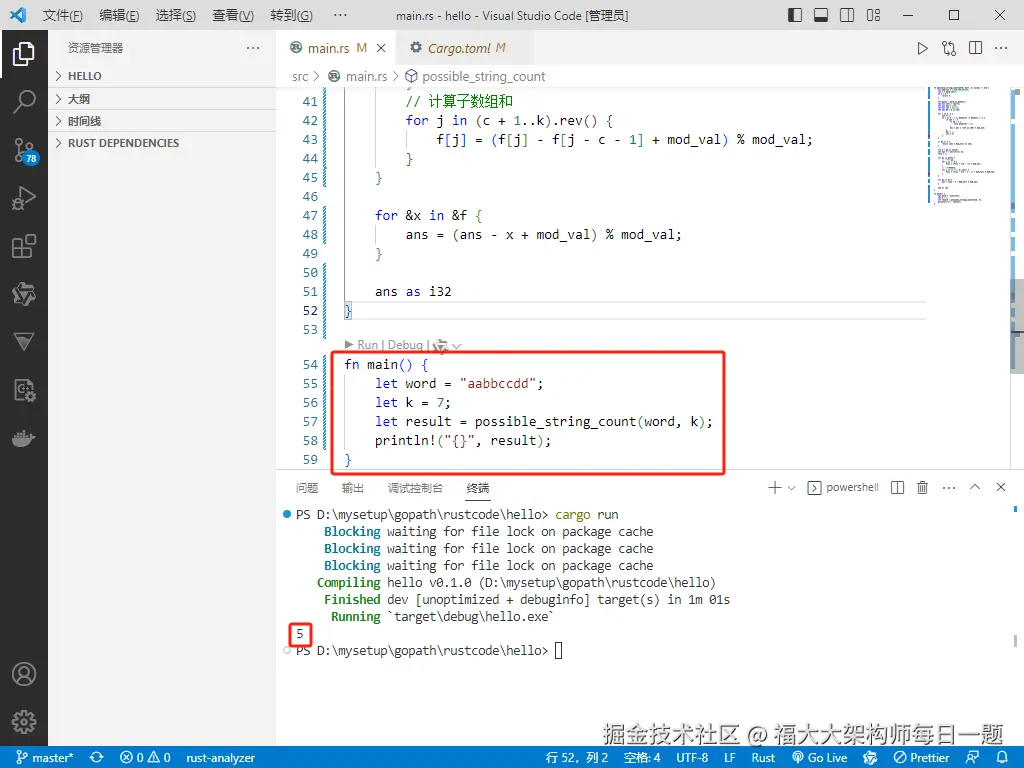Image resolution: width=1024 pixels, height=768 pixels.
Task: Click UTF-8 encoding in status bar
Action: click(x=692, y=758)
